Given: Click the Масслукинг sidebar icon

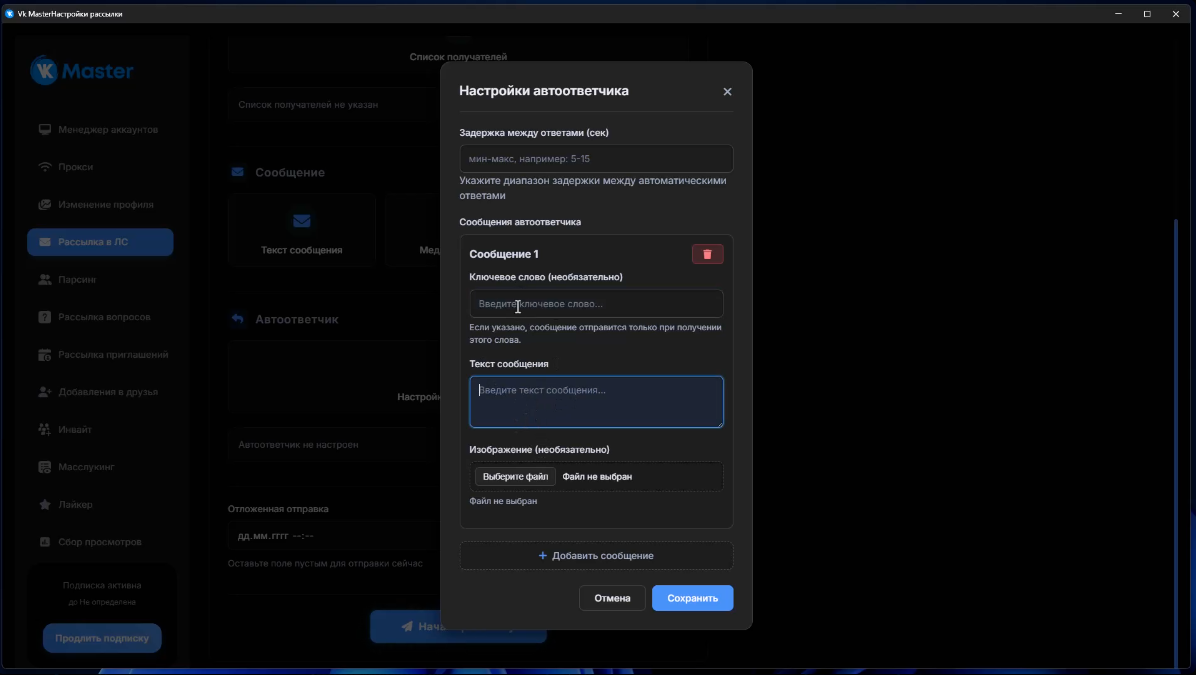Looking at the screenshot, I should [x=45, y=467].
